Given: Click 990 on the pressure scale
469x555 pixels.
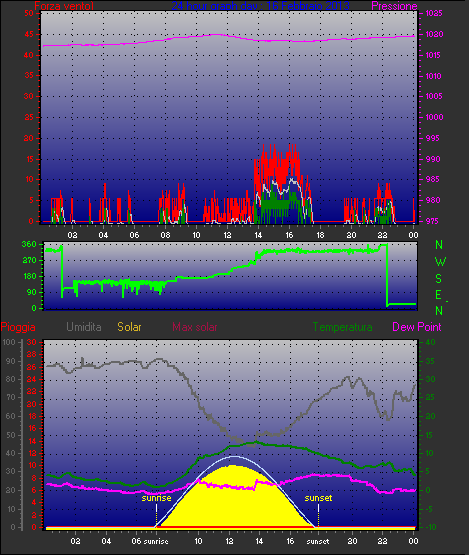Looking at the screenshot, I should (x=433, y=159).
